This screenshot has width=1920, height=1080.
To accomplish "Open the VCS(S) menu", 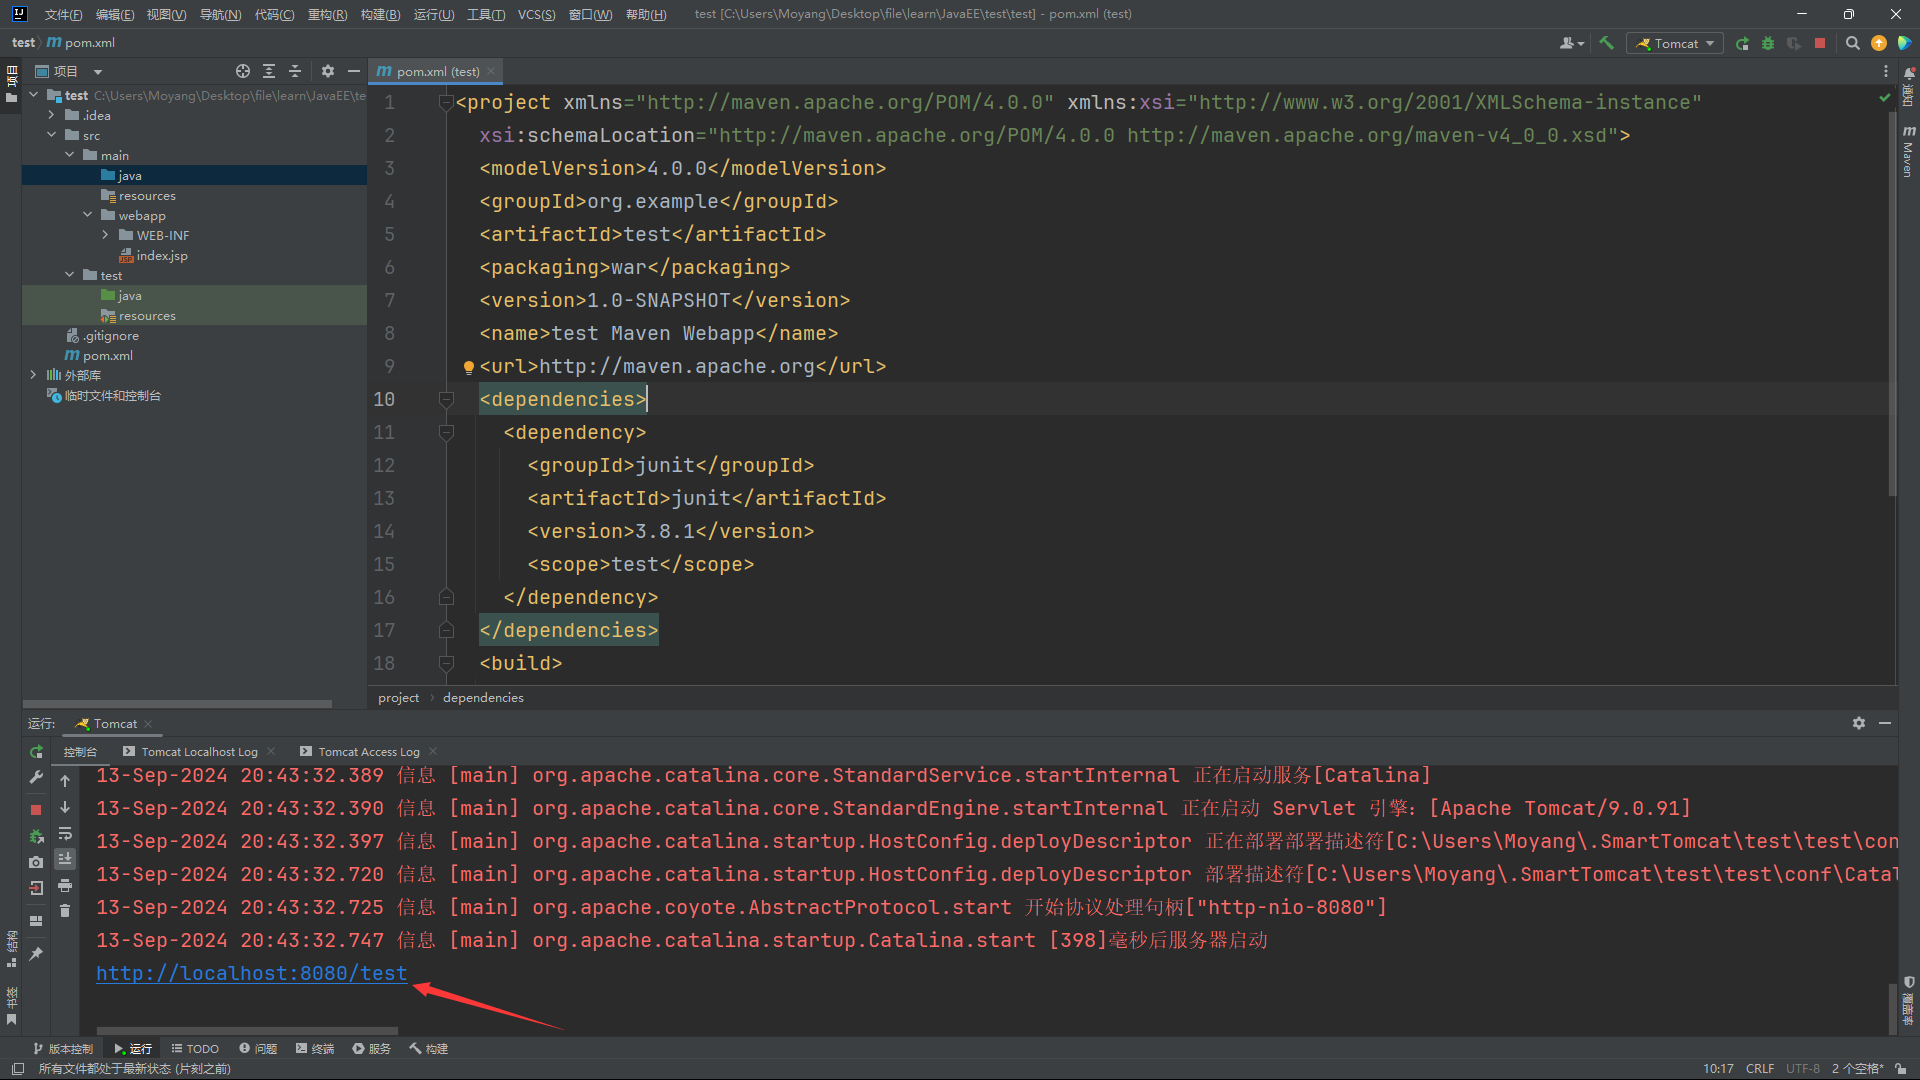I will 536,14.
